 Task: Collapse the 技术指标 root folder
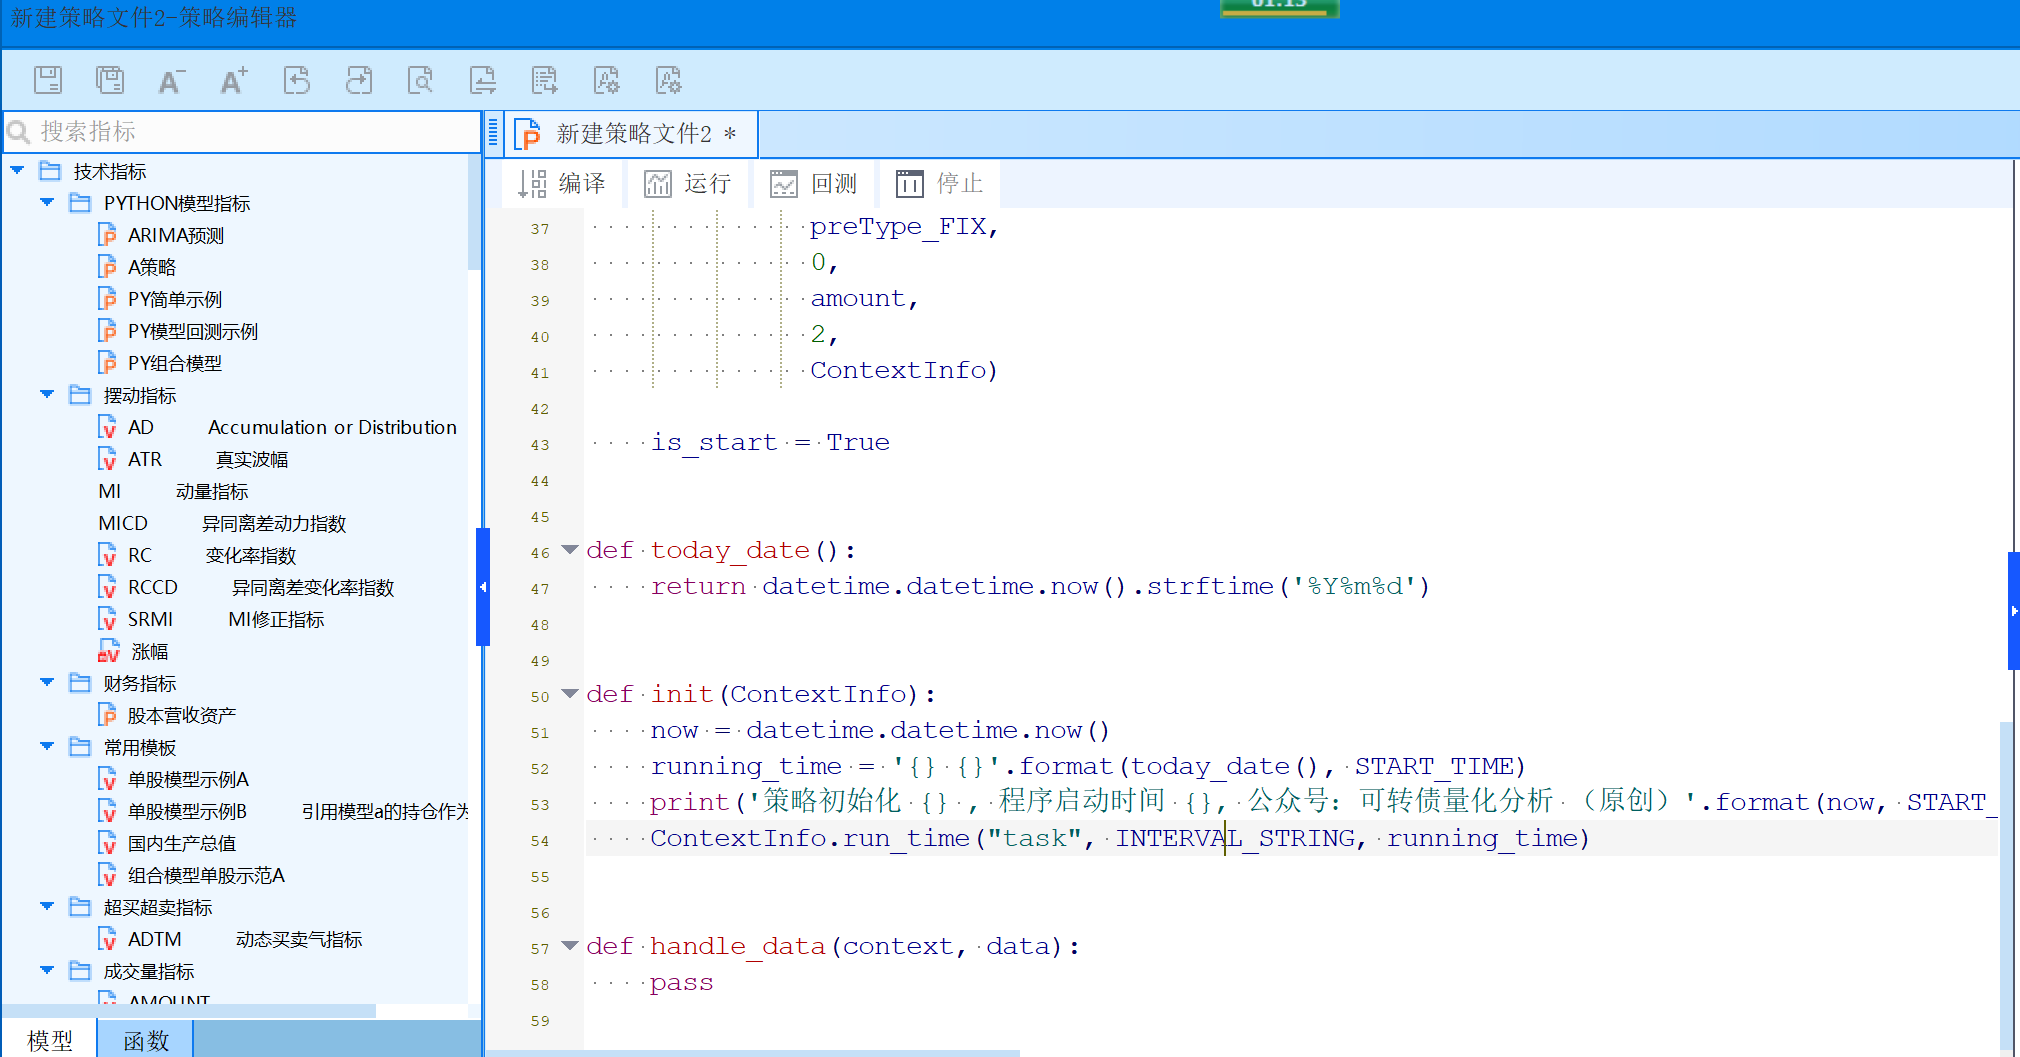pos(18,171)
